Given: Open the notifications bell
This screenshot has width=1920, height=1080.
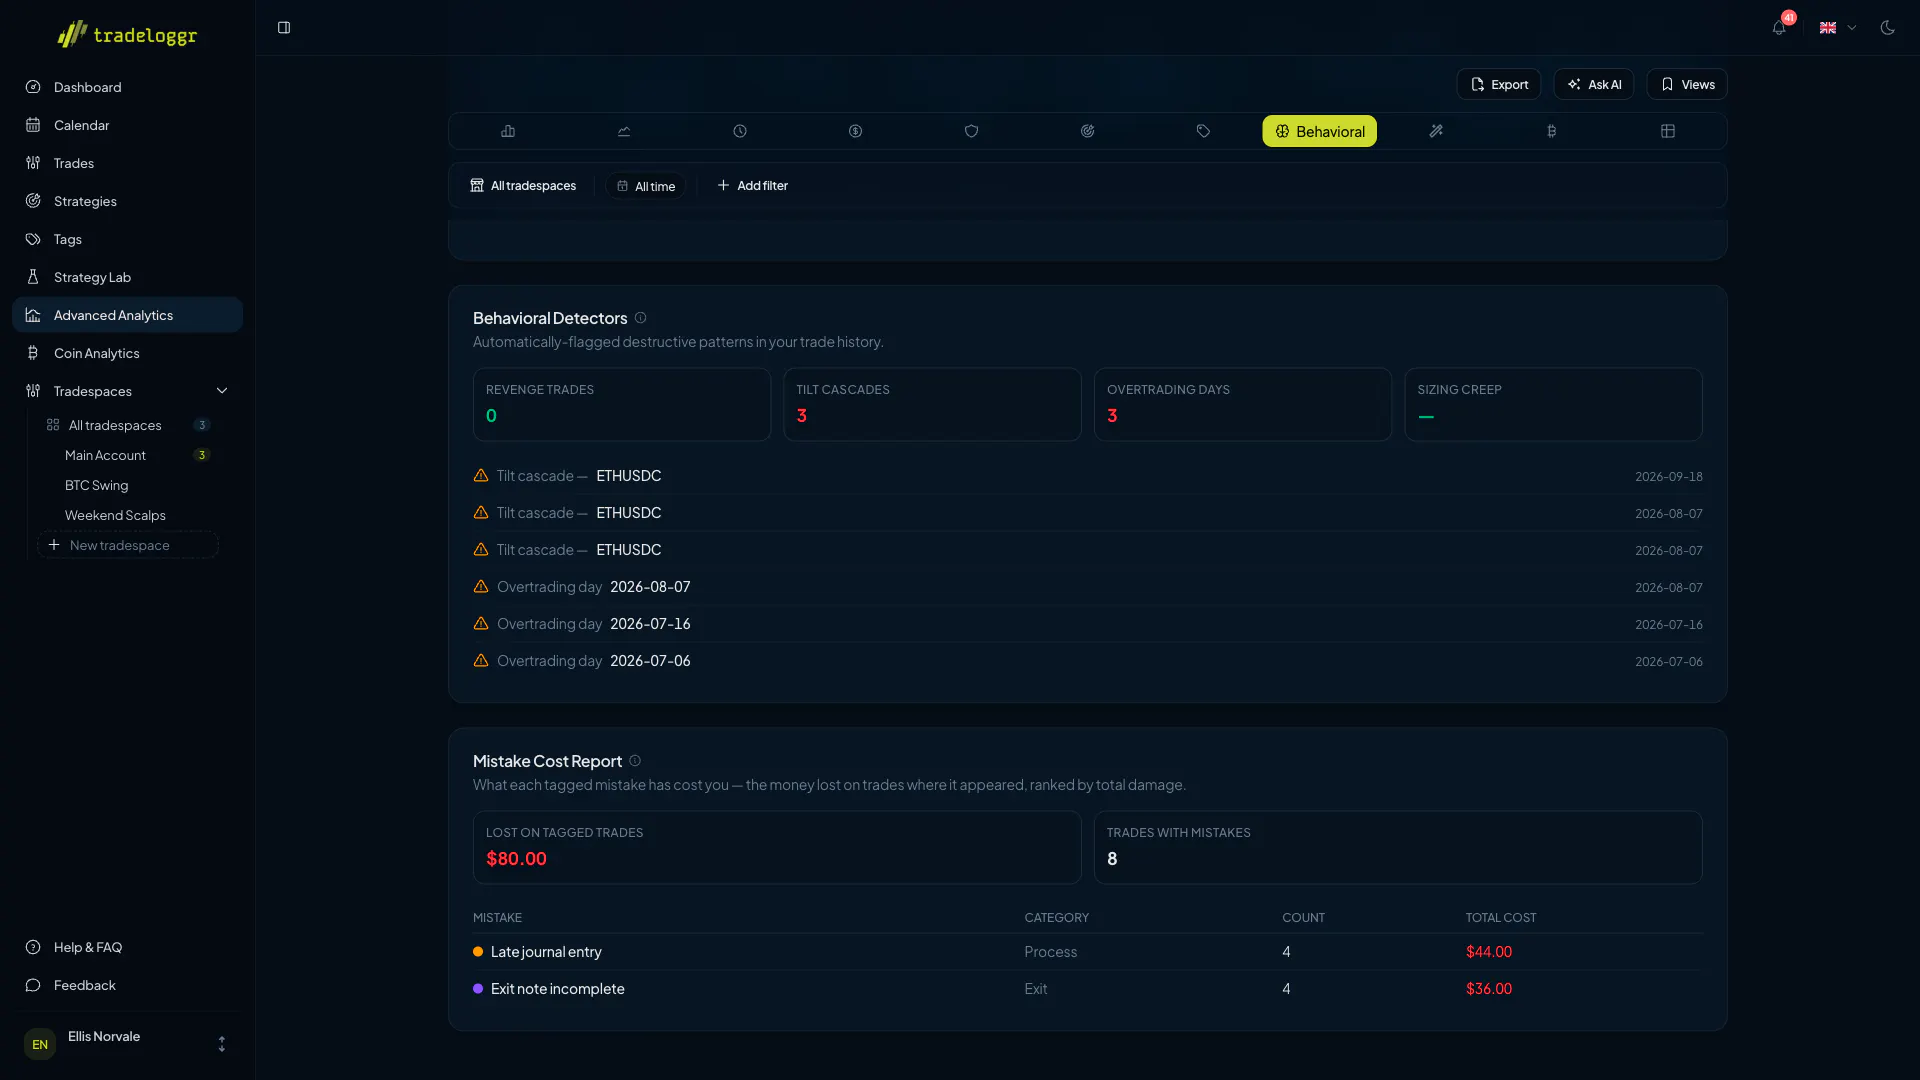Looking at the screenshot, I should (1779, 28).
